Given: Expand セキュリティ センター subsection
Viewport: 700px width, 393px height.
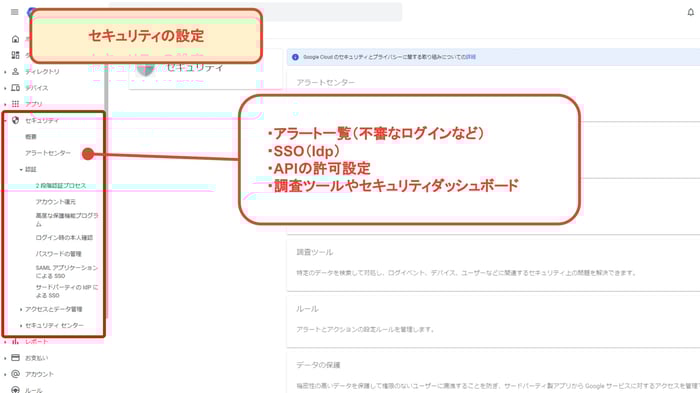Looking at the screenshot, I should coord(21,326).
